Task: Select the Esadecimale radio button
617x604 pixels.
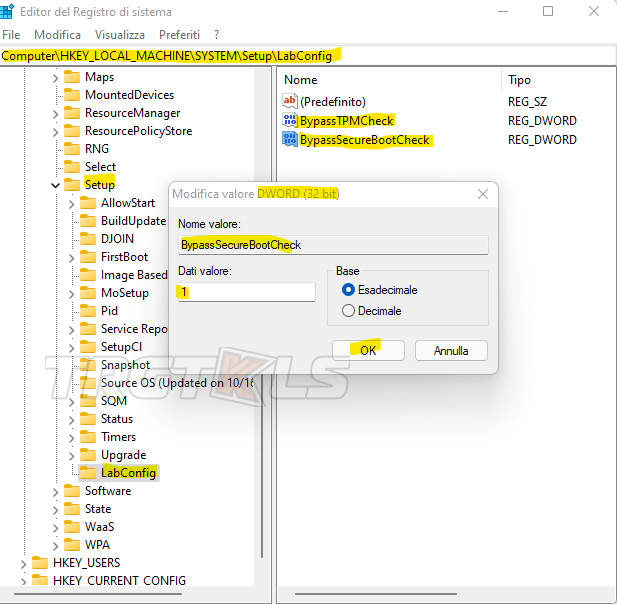Action: point(348,290)
